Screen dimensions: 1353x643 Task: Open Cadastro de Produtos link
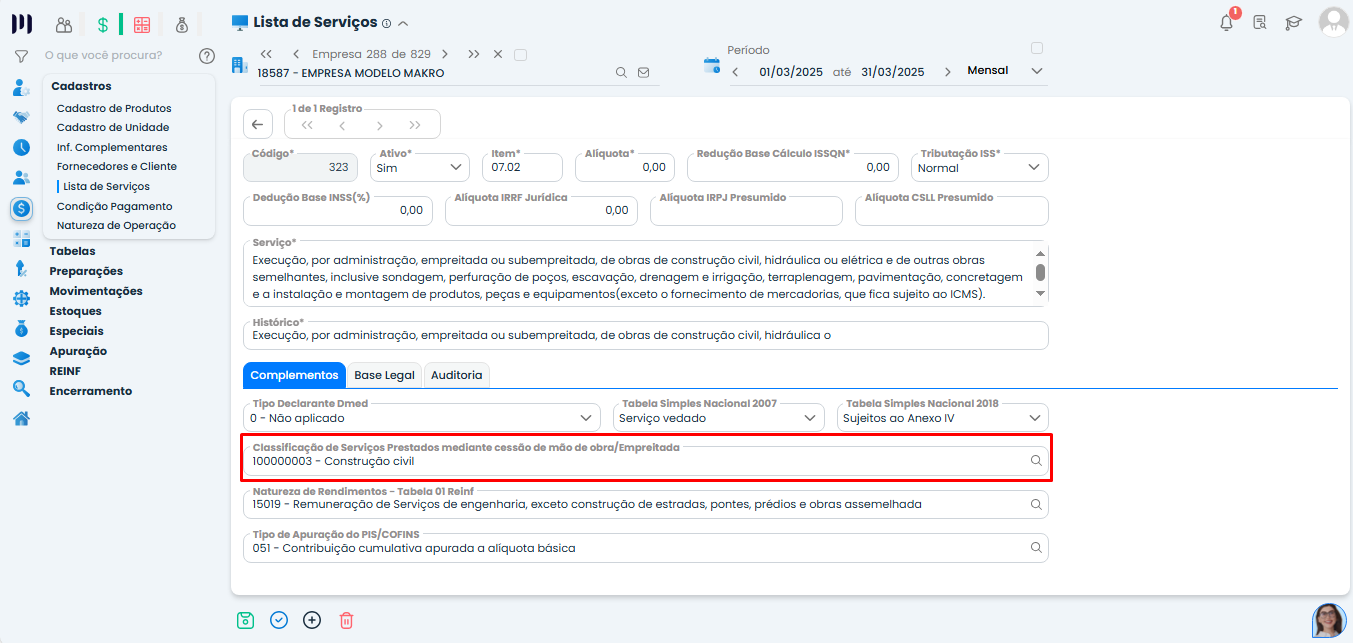coord(114,108)
